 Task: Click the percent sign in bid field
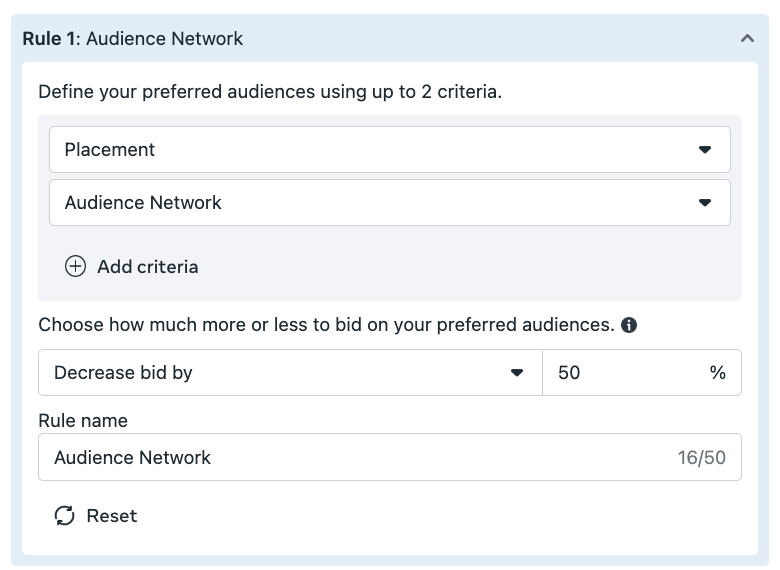tap(717, 373)
